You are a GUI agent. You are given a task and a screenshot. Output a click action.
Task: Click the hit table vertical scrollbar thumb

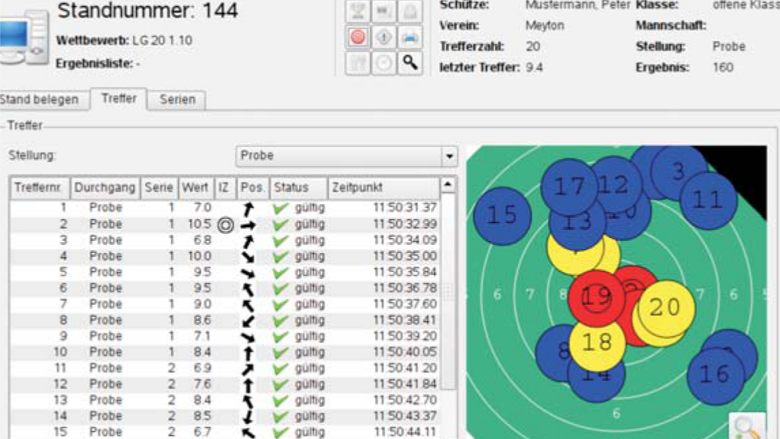(448, 292)
